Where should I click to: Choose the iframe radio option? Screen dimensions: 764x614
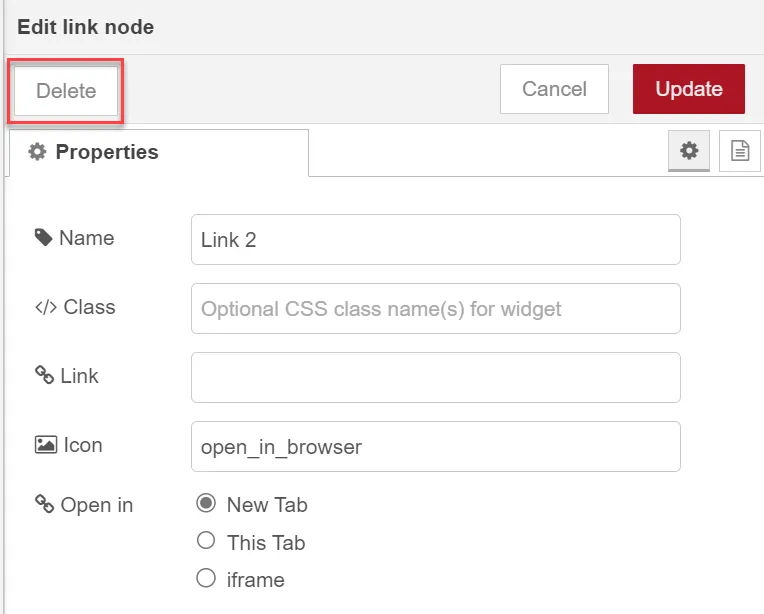coord(206,578)
